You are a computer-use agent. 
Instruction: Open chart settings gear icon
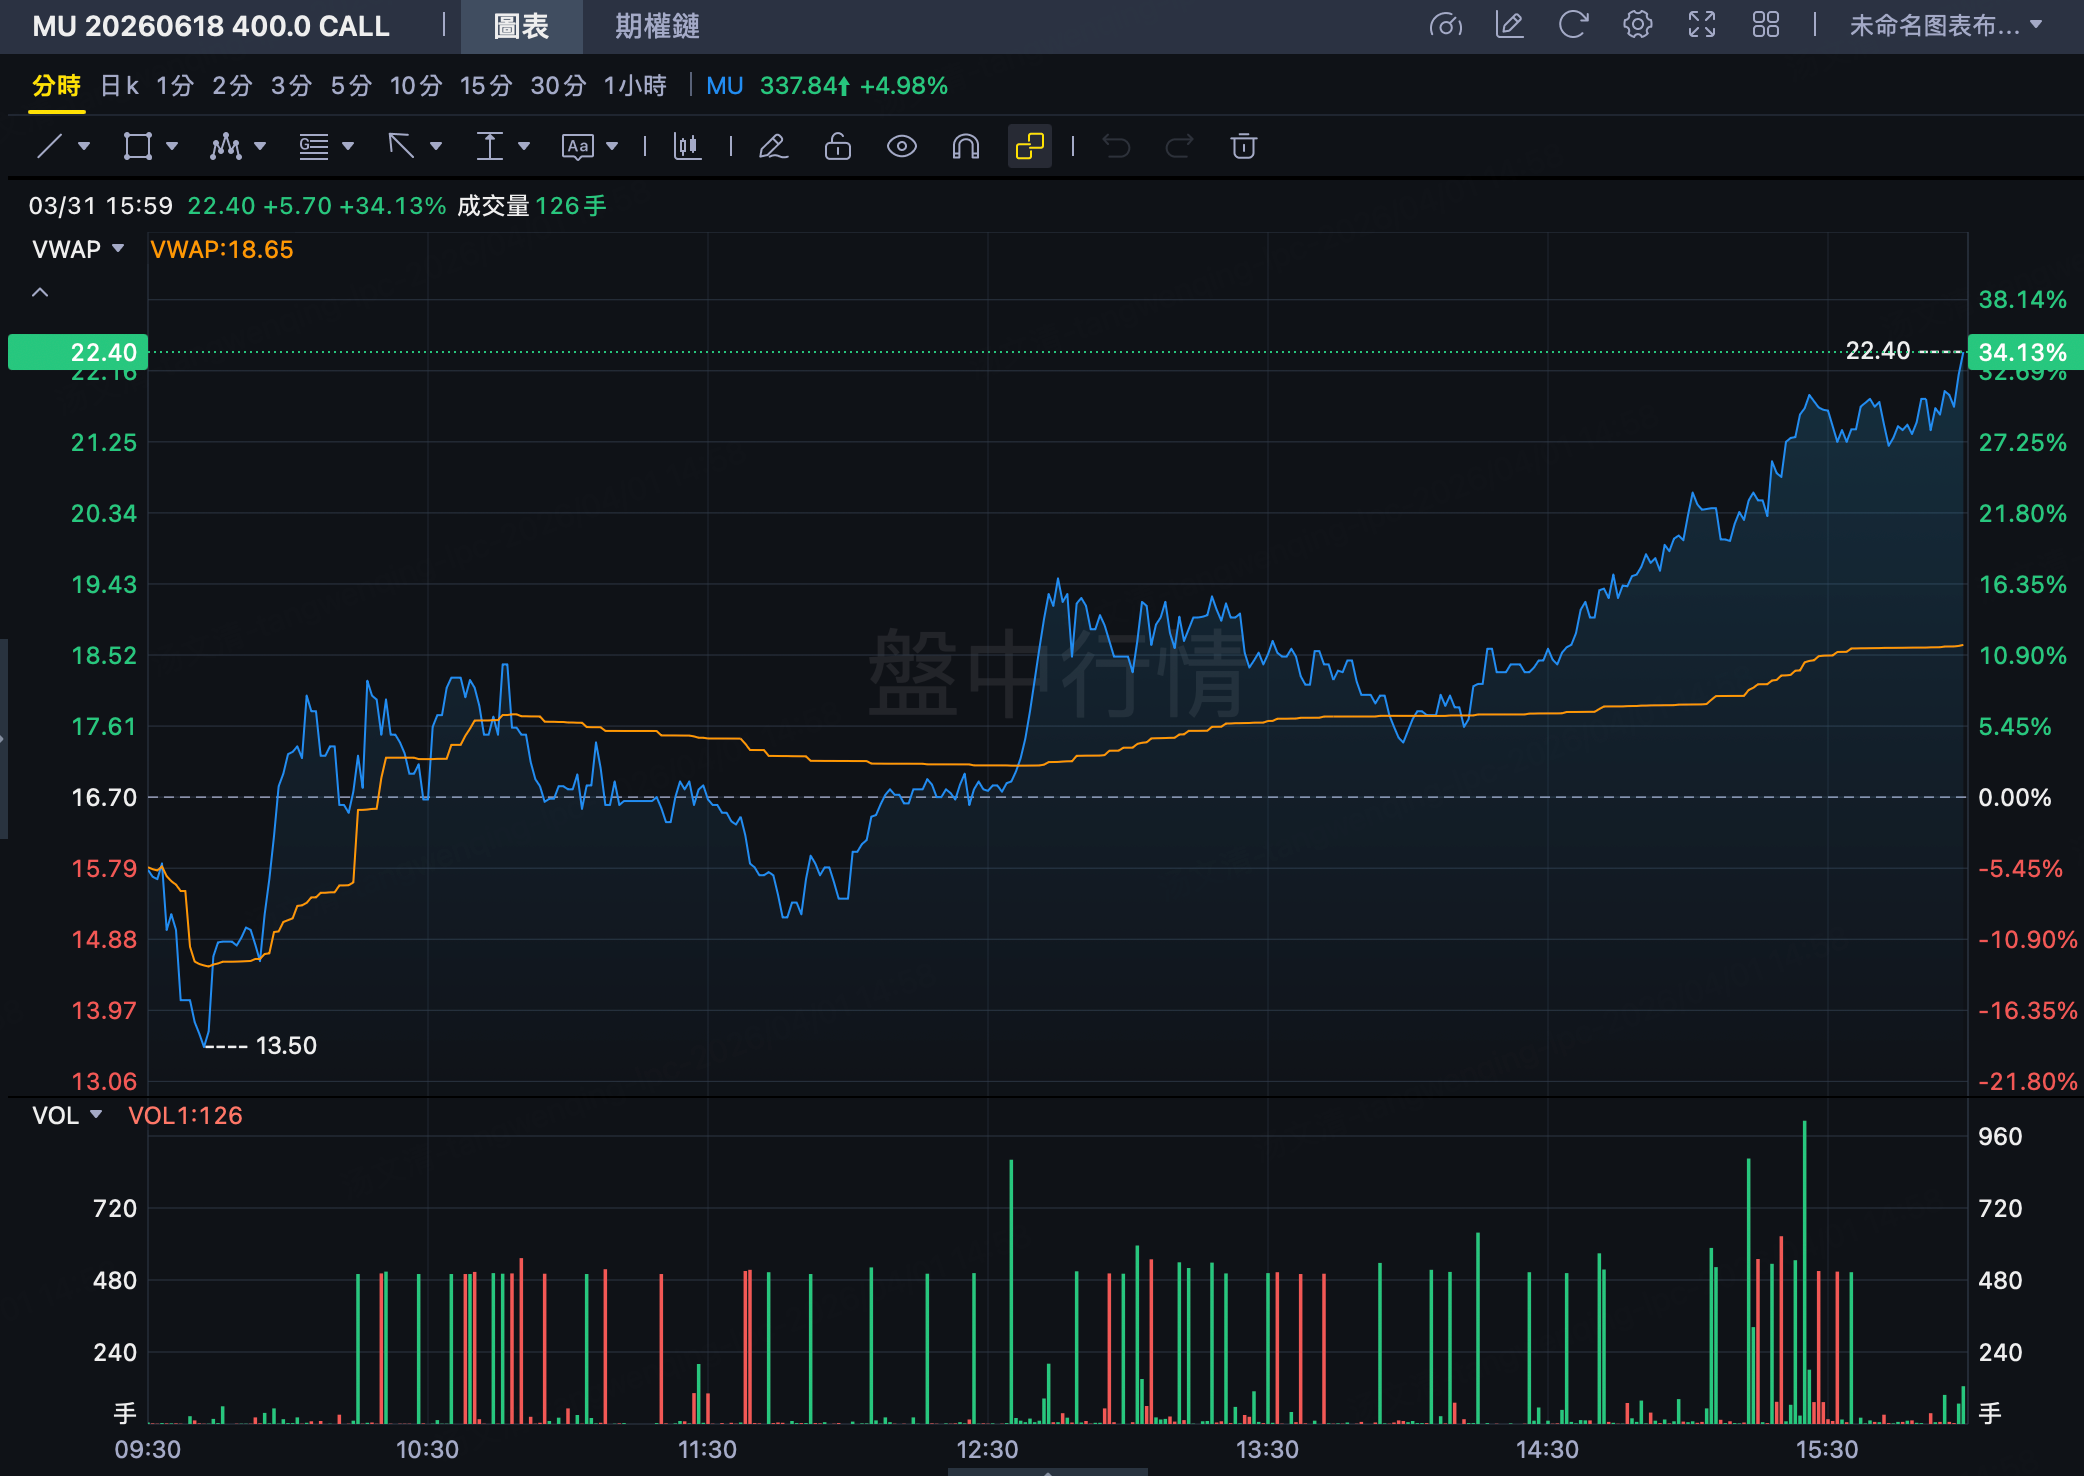pos(1637,25)
